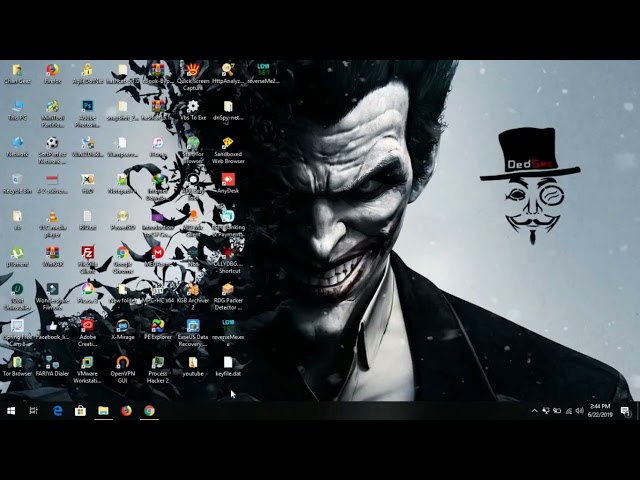Open OpenVPN GUI shortcut
This screenshot has height=480, width=640.
122,370
